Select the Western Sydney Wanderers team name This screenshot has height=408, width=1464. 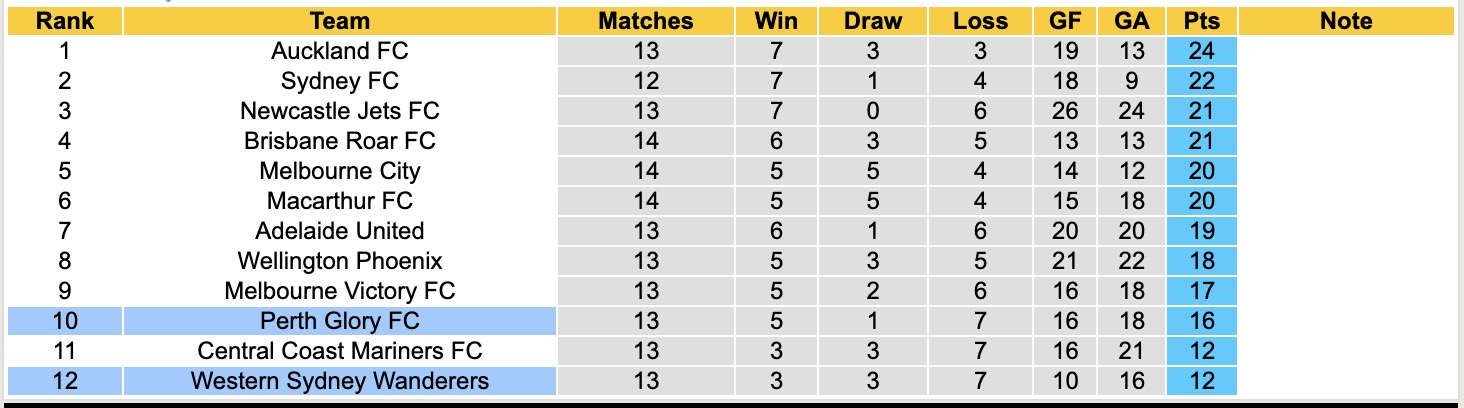(339, 381)
